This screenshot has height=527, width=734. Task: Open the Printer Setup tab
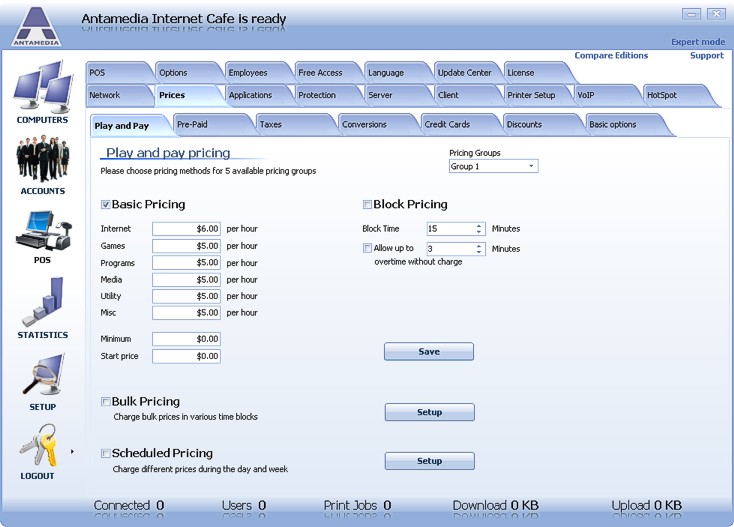pos(536,95)
